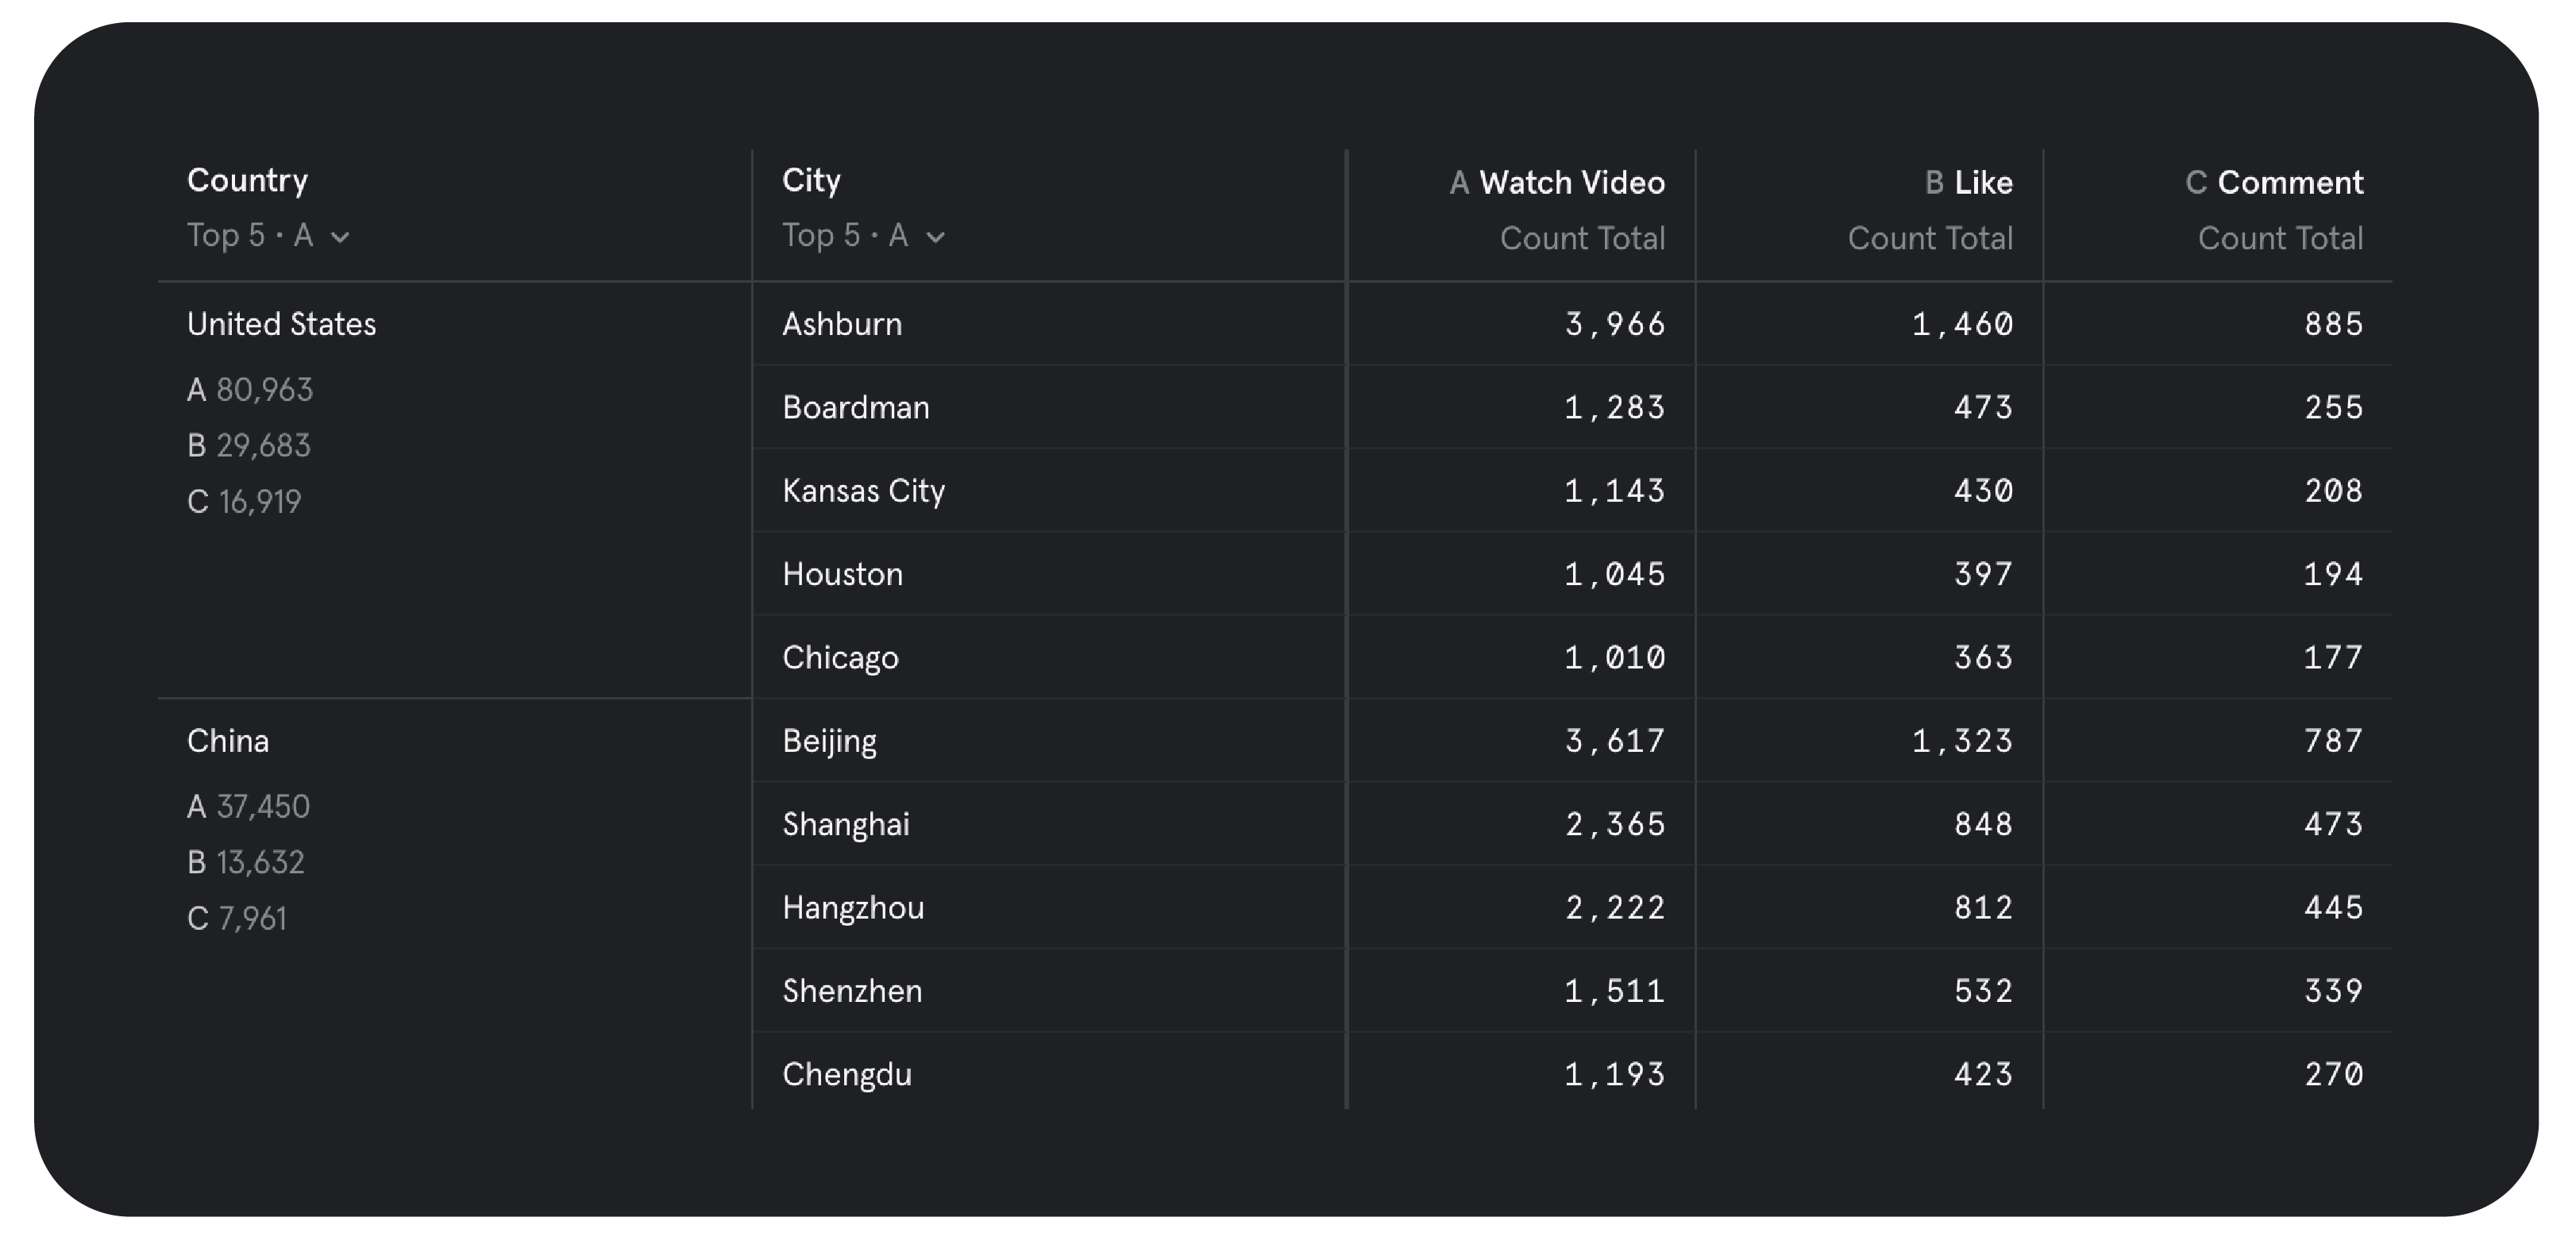Screen dimensions: 2576x1256
Task: Click the Ashburn city entry
Action: (x=843, y=323)
